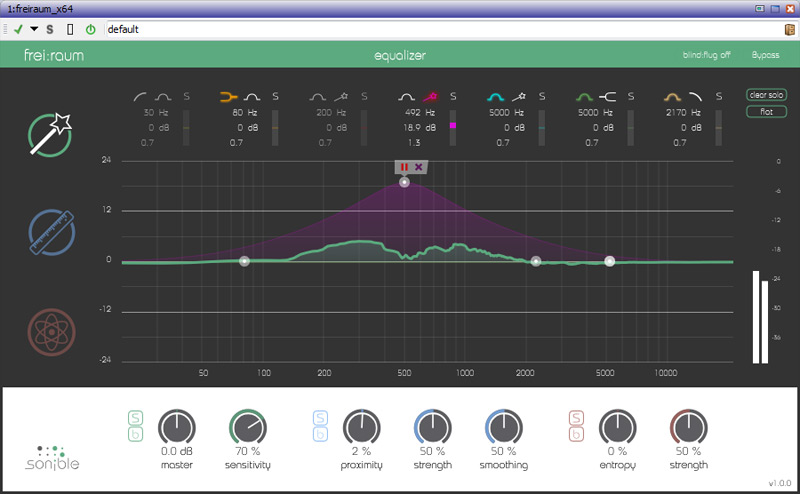The image size is (800, 494).
Task: Open the preset dropdown arrow in host toolbar
Action: (x=34, y=30)
